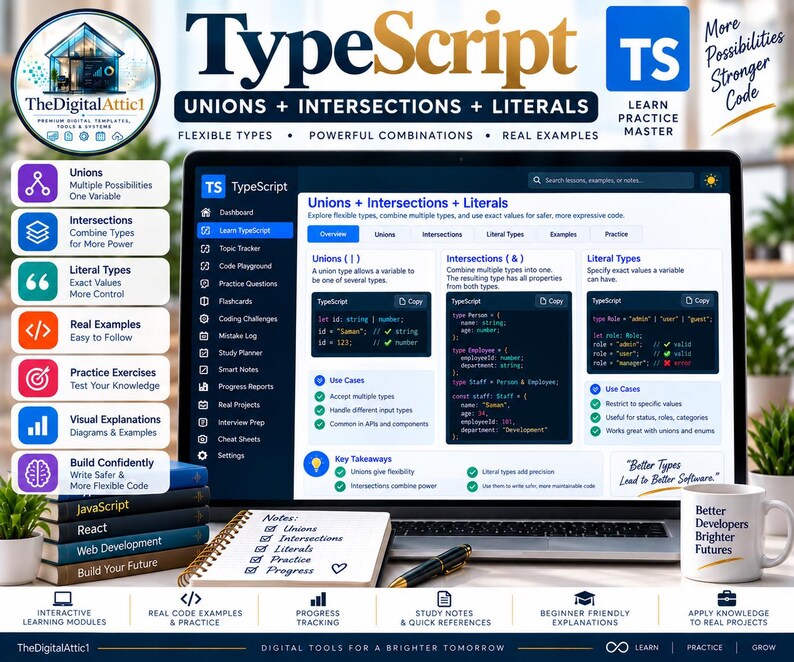Screen dimensions: 794x662
Task: Click the teal Literal Types quote icon
Action: click(38, 282)
